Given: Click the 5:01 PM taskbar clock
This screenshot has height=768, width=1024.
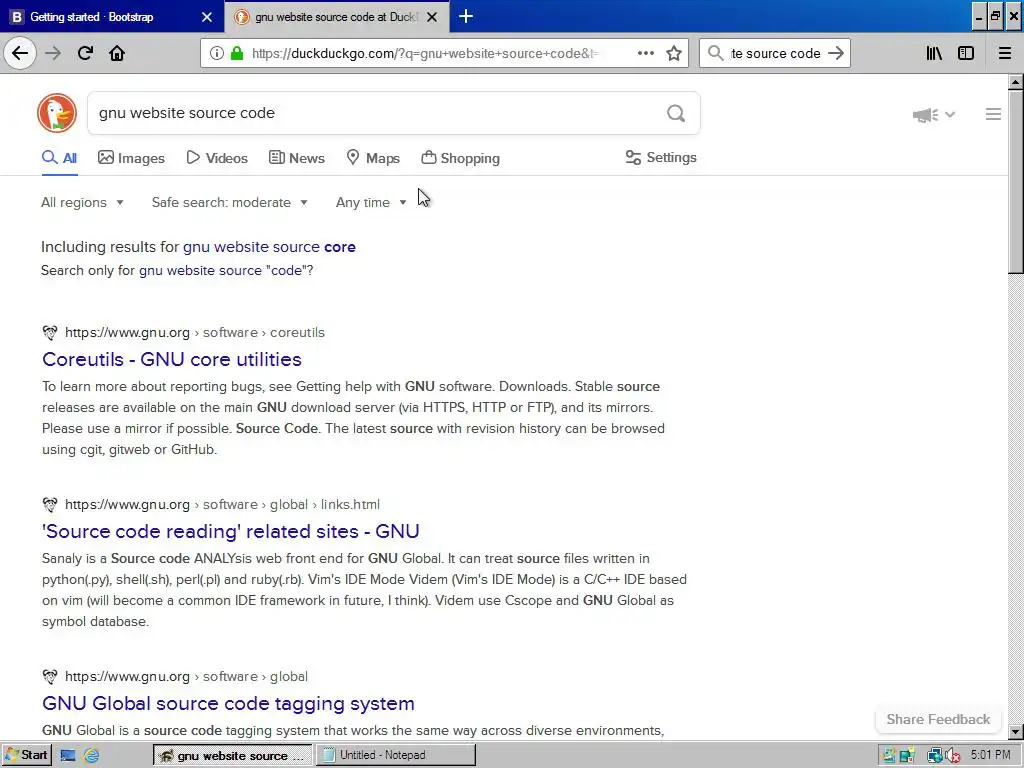Looking at the screenshot, I should click(990, 755).
